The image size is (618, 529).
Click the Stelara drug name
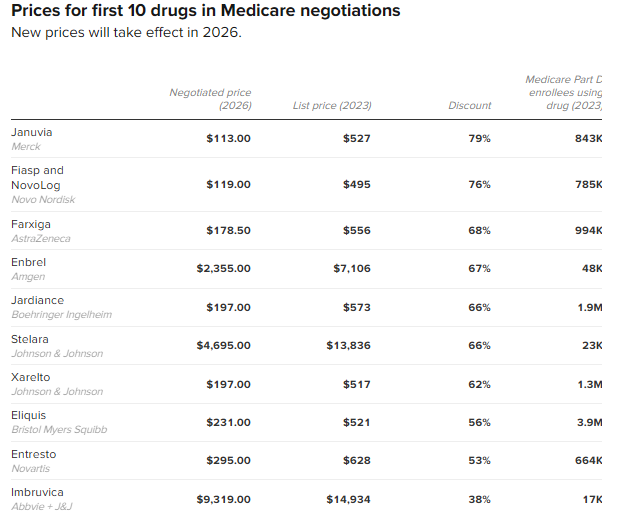29,339
